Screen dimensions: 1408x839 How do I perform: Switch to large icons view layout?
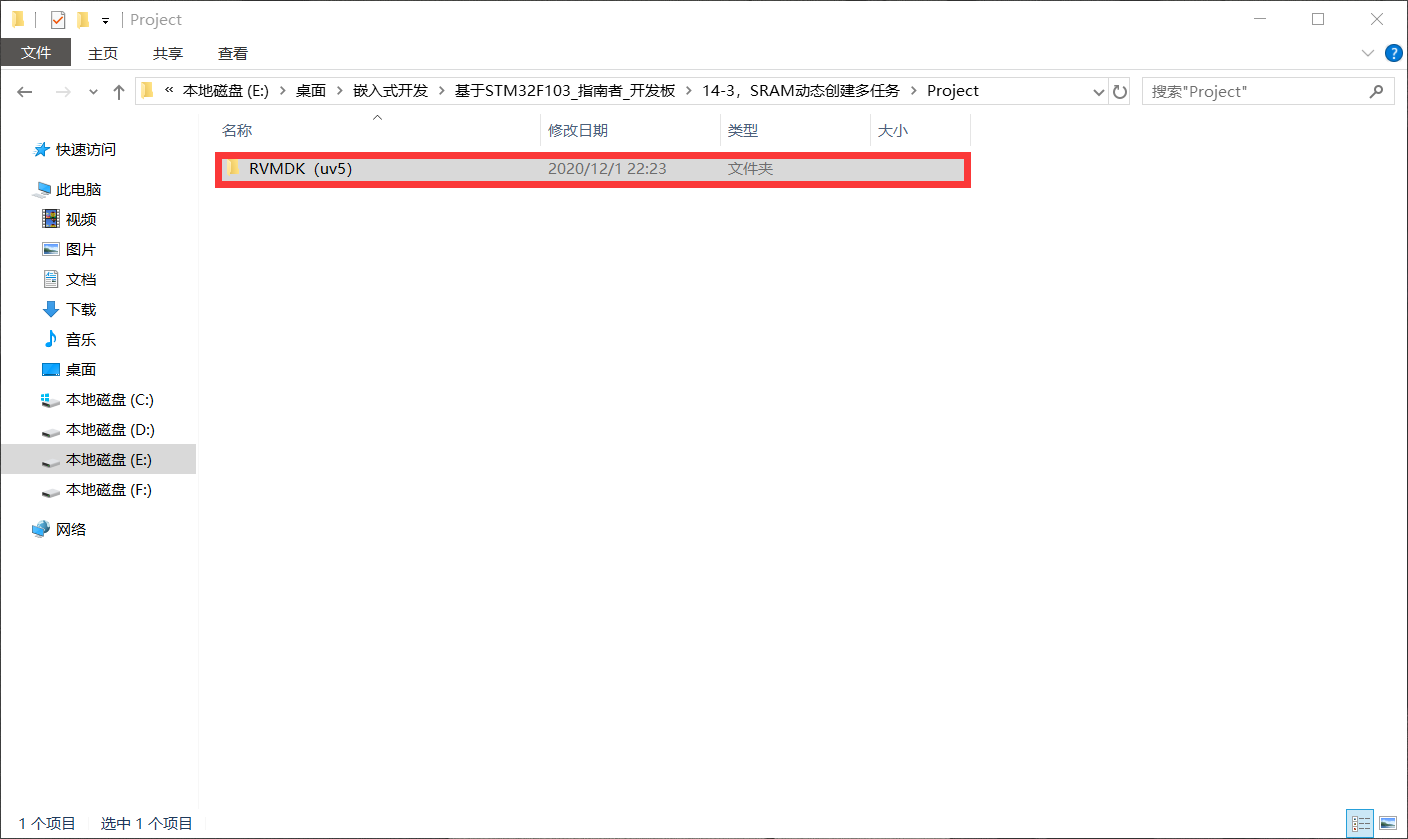click(1387, 823)
